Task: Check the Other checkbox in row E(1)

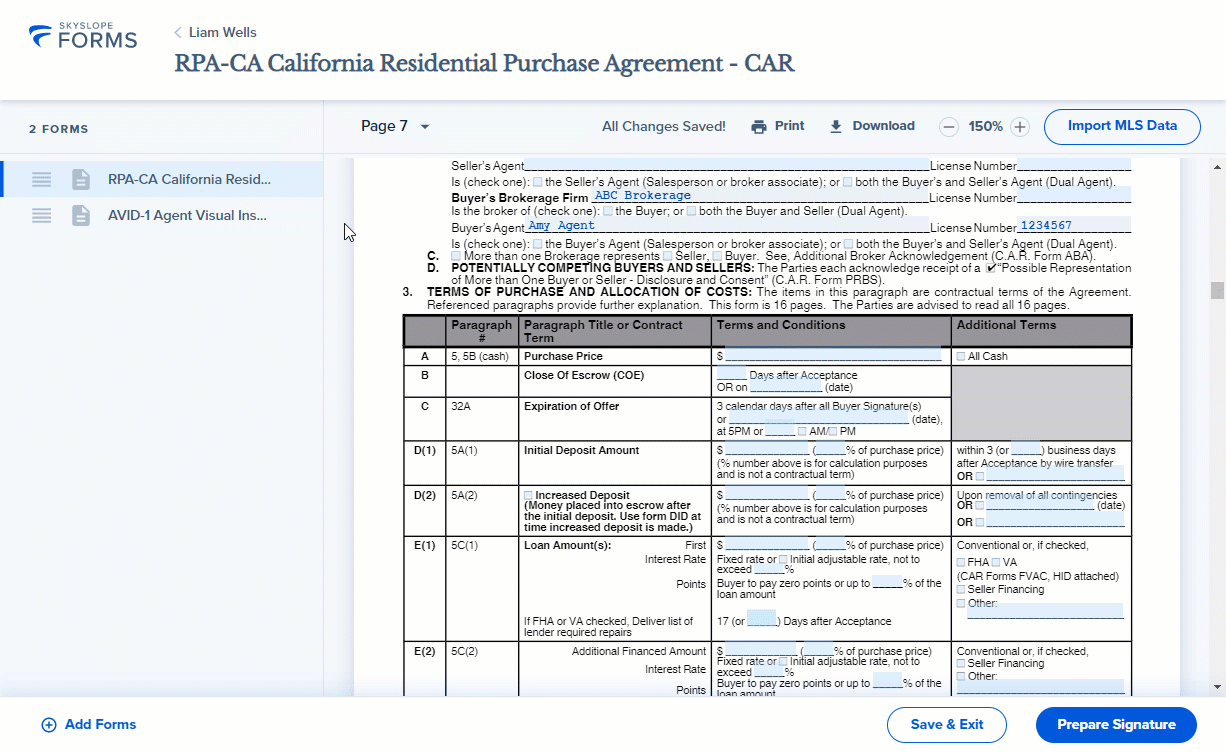Action: coord(961,603)
